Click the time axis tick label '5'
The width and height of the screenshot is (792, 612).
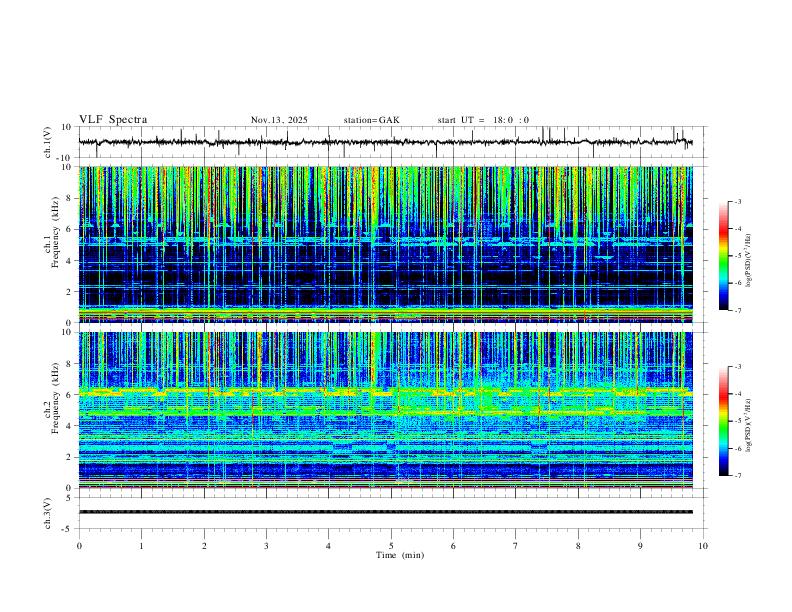(x=391, y=546)
